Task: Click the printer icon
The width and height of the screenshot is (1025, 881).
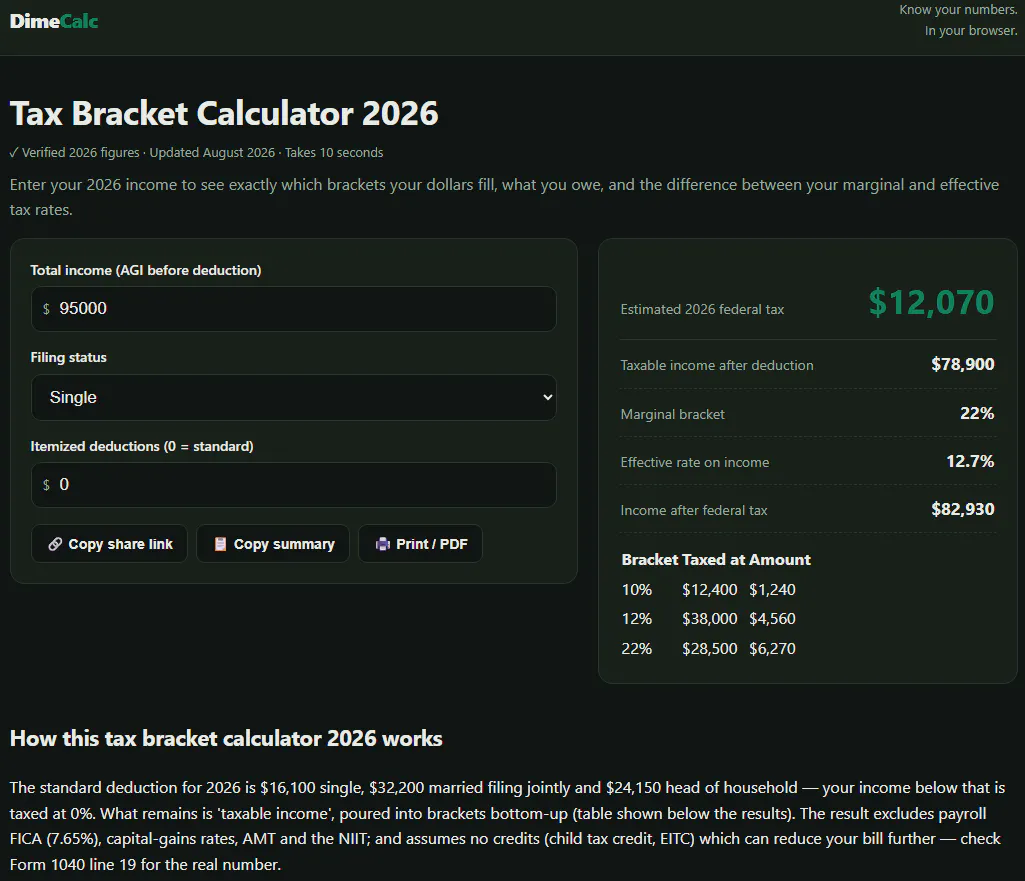Action: click(x=382, y=544)
